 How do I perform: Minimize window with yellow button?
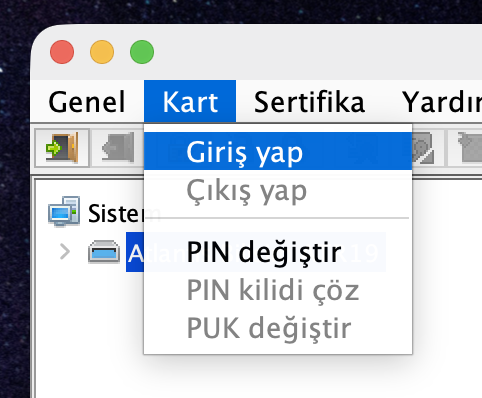tap(102, 52)
